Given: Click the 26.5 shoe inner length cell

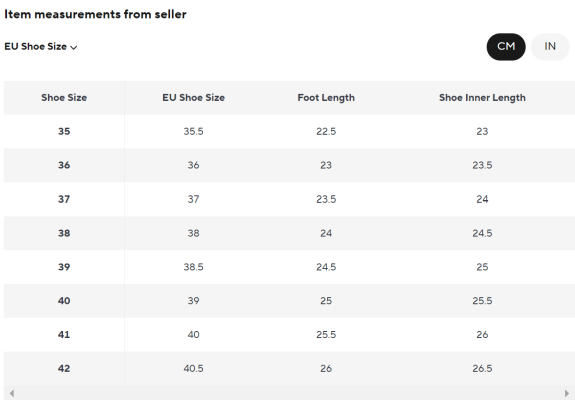Looking at the screenshot, I should tap(482, 368).
